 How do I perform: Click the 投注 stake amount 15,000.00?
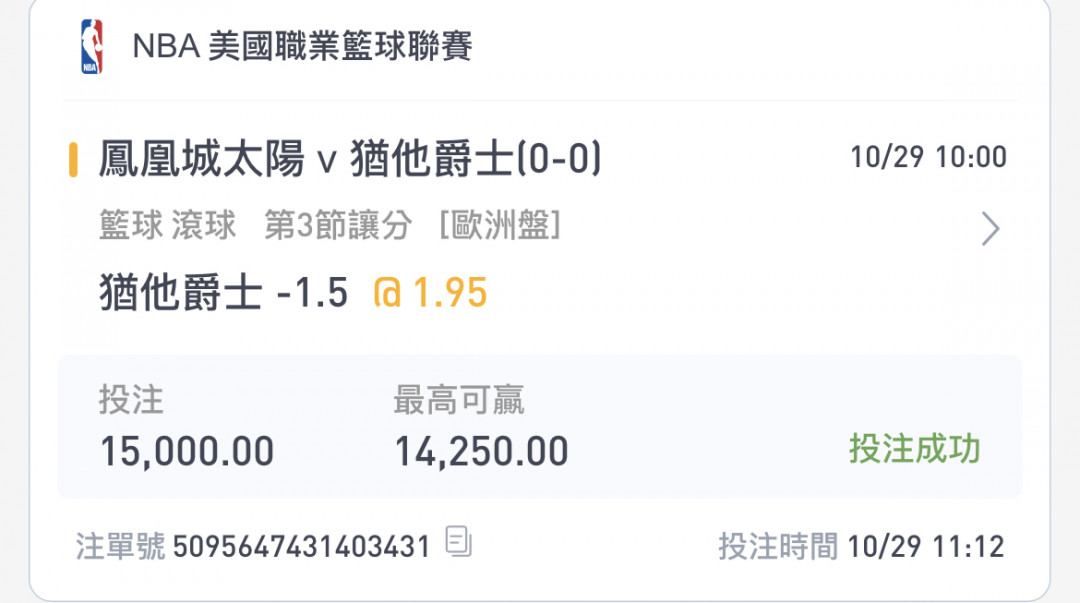click(187, 451)
